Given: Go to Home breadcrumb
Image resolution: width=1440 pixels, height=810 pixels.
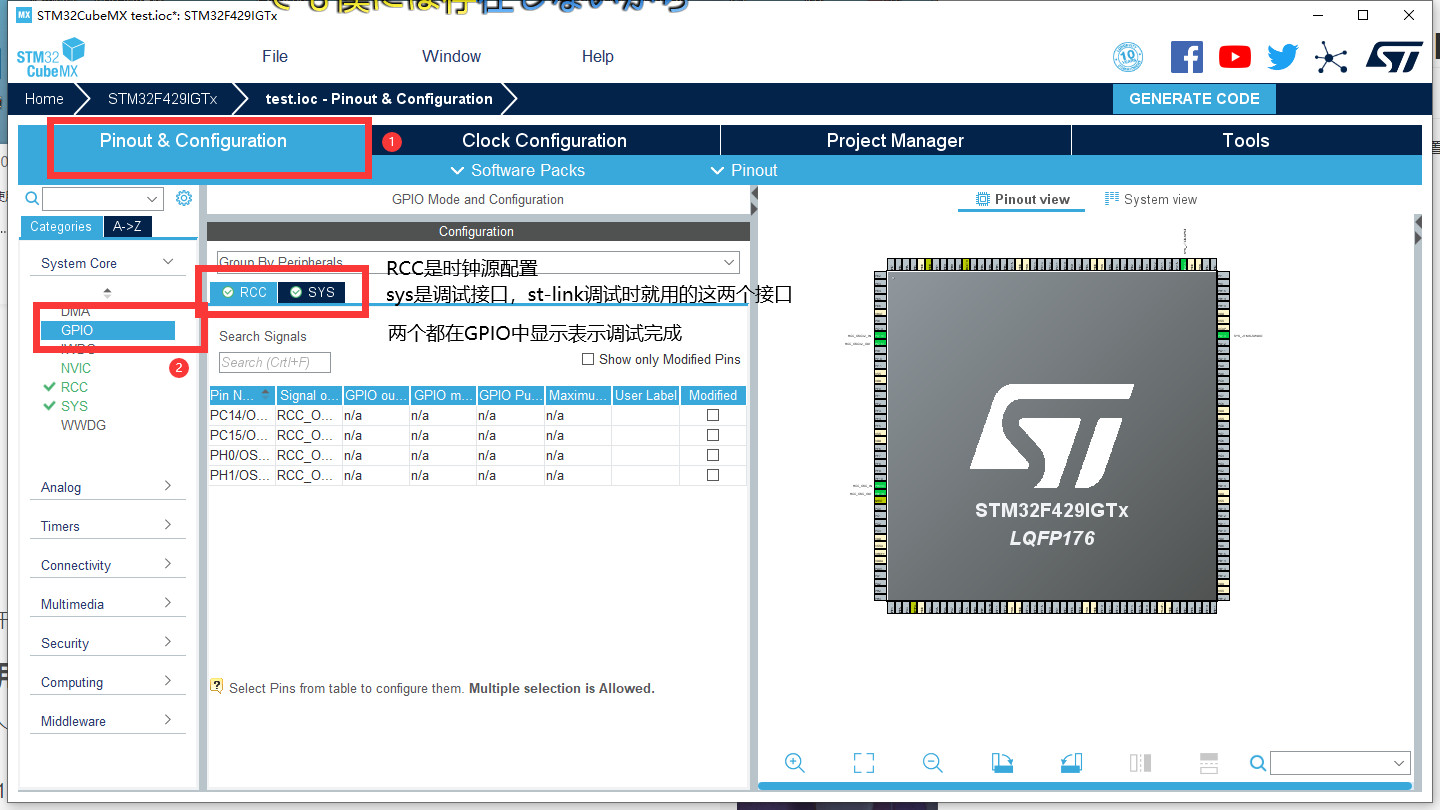Looking at the screenshot, I should click(x=44, y=98).
